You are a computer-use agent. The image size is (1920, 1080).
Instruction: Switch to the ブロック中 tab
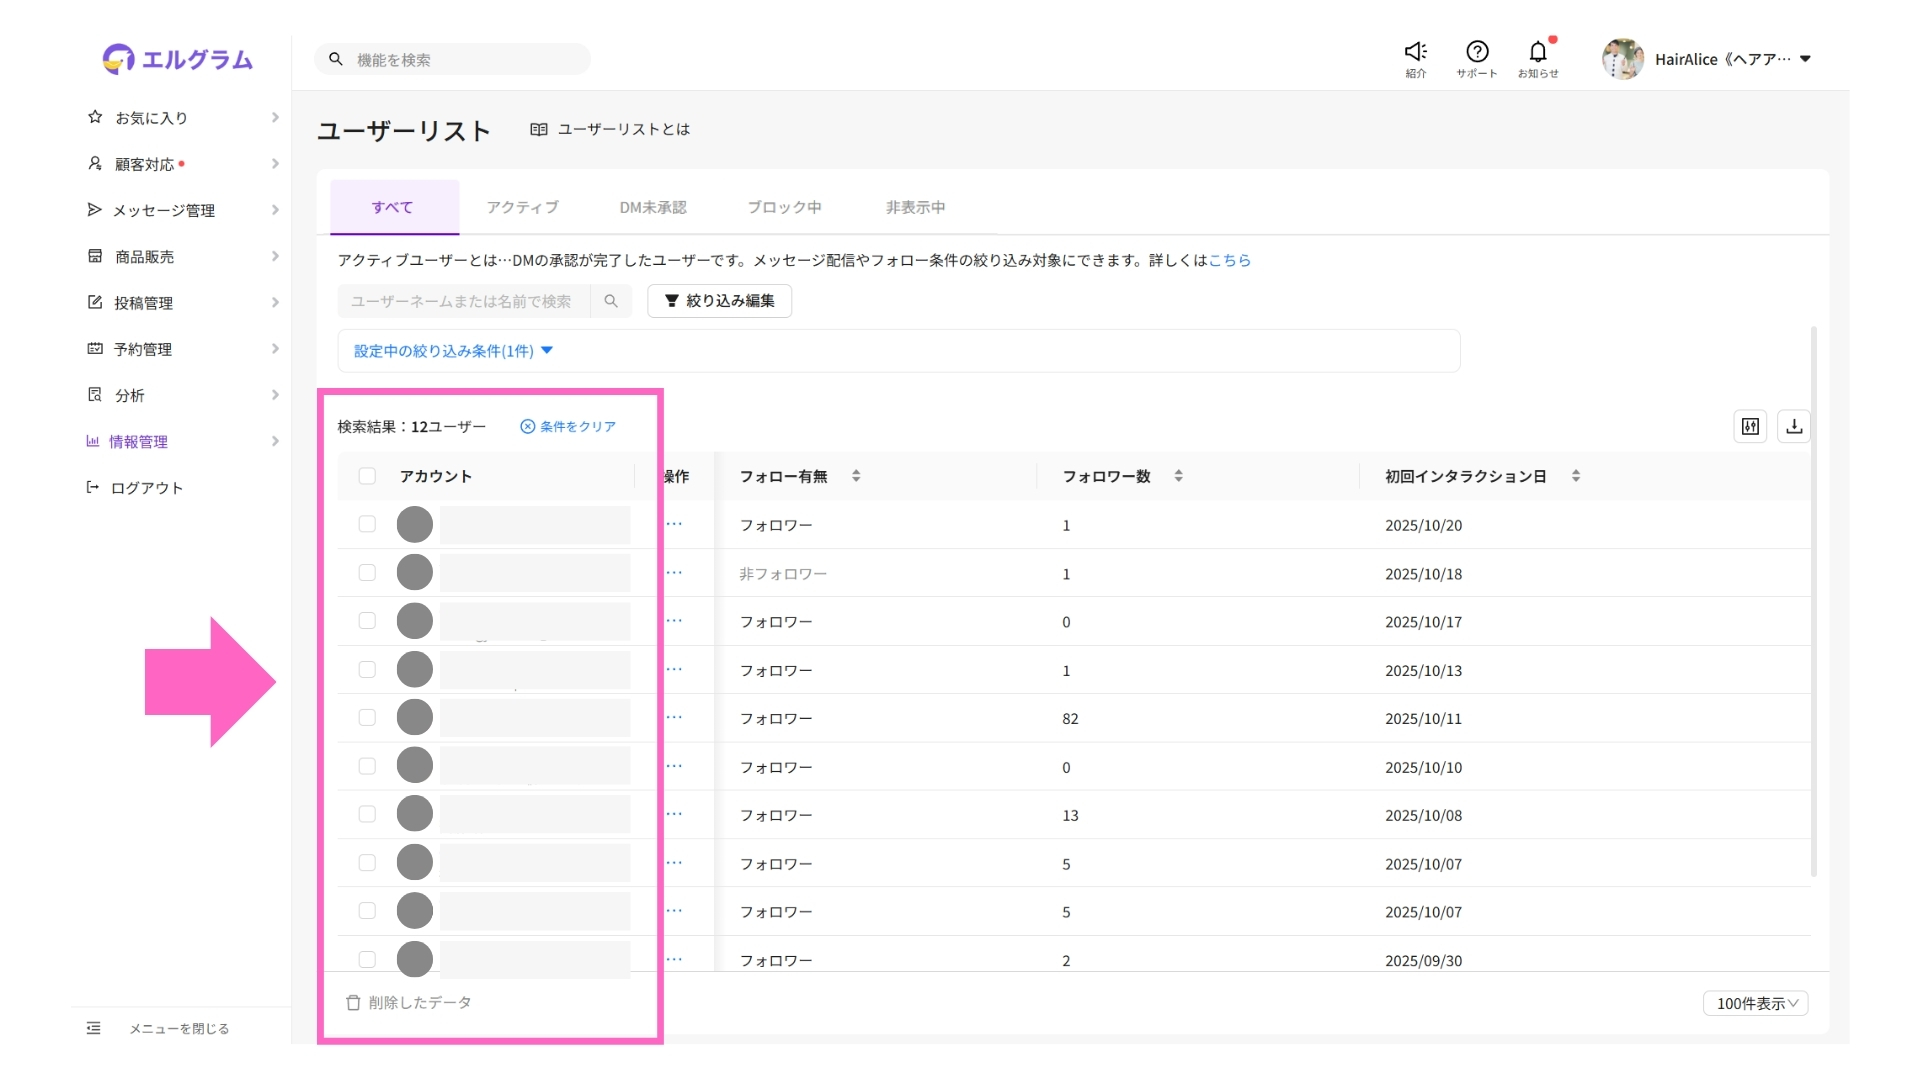(x=784, y=207)
